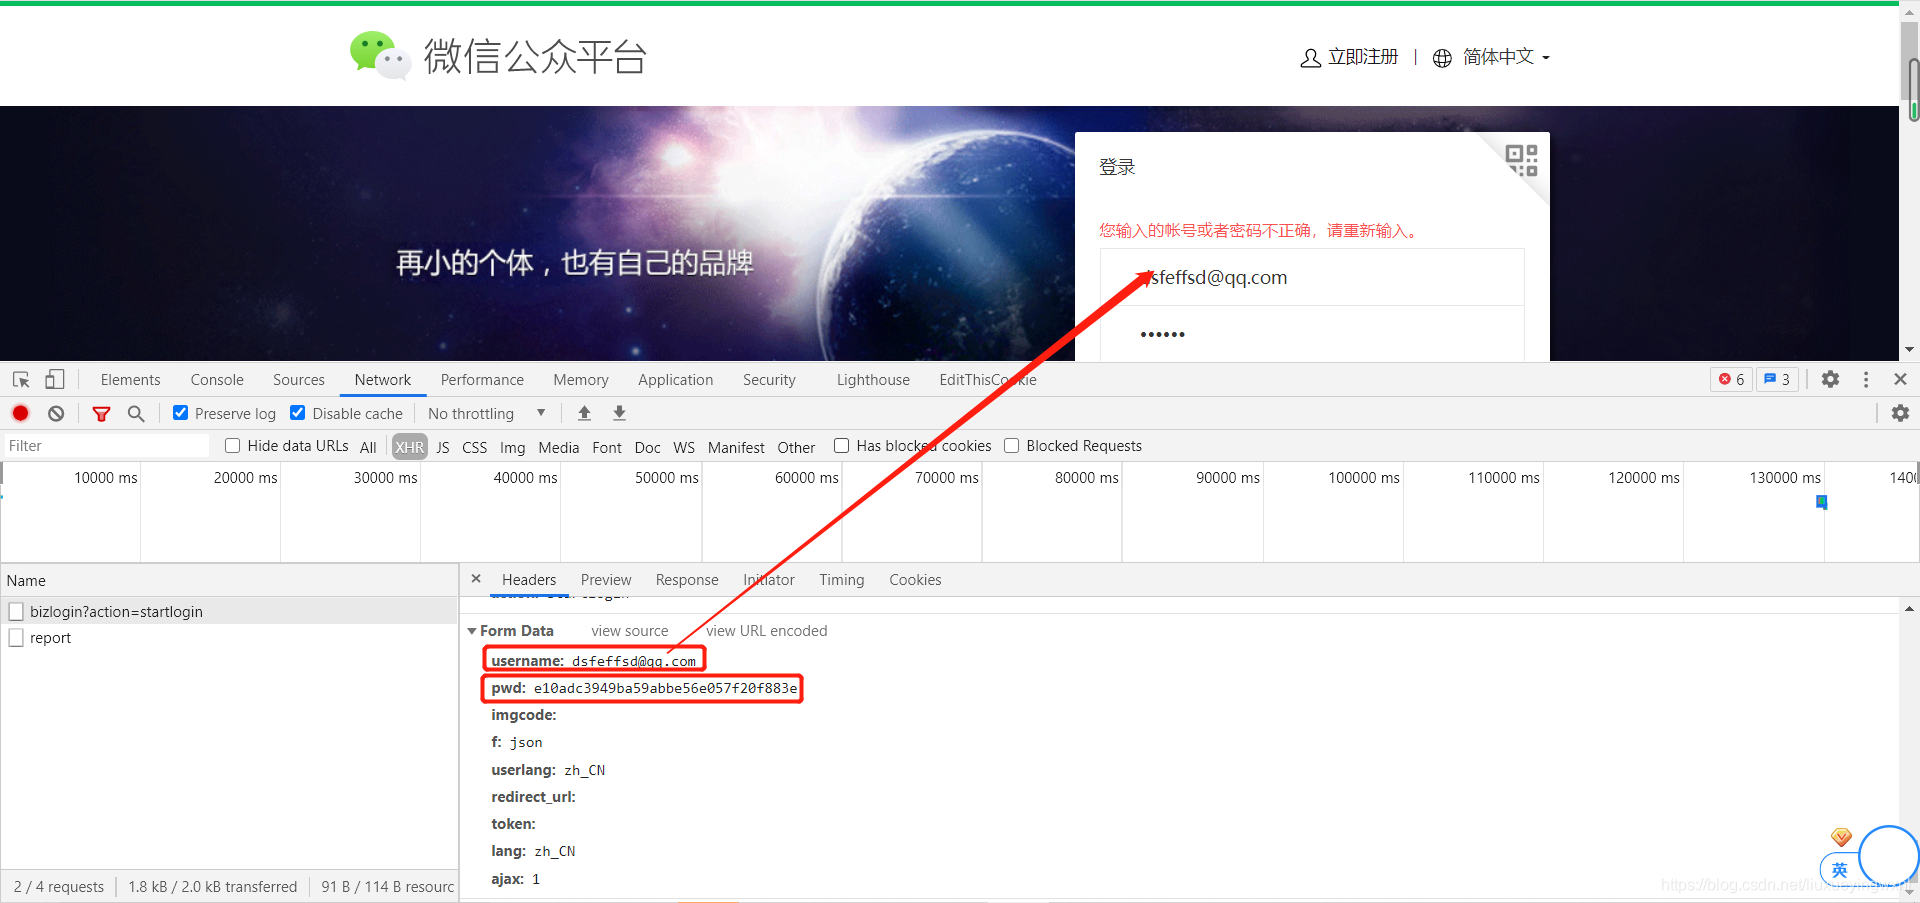This screenshot has width=1920, height=903.
Task: Select the JS filter type
Action: pyautogui.click(x=443, y=447)
